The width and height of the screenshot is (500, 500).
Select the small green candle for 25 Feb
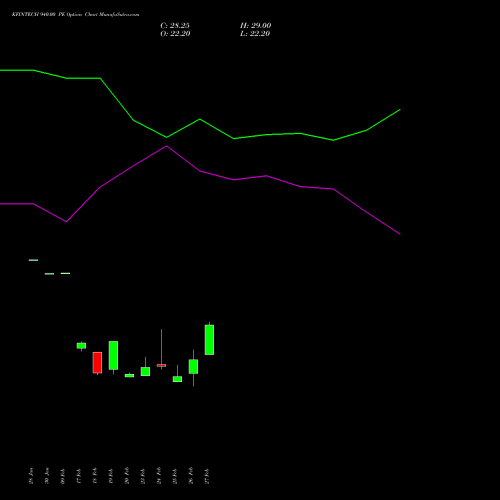point(177,379)
